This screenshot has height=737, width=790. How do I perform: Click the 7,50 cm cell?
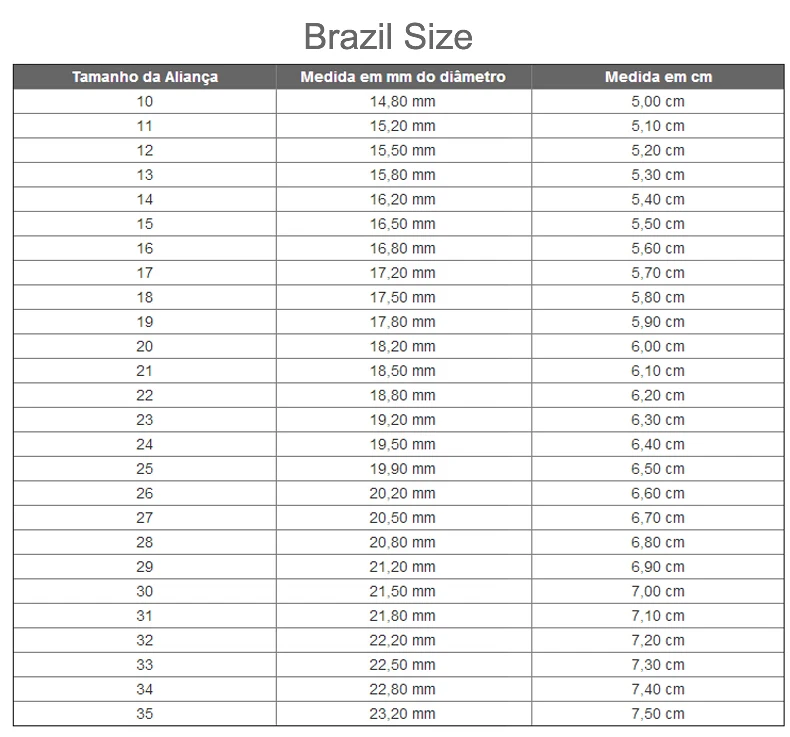click(658, 714)
